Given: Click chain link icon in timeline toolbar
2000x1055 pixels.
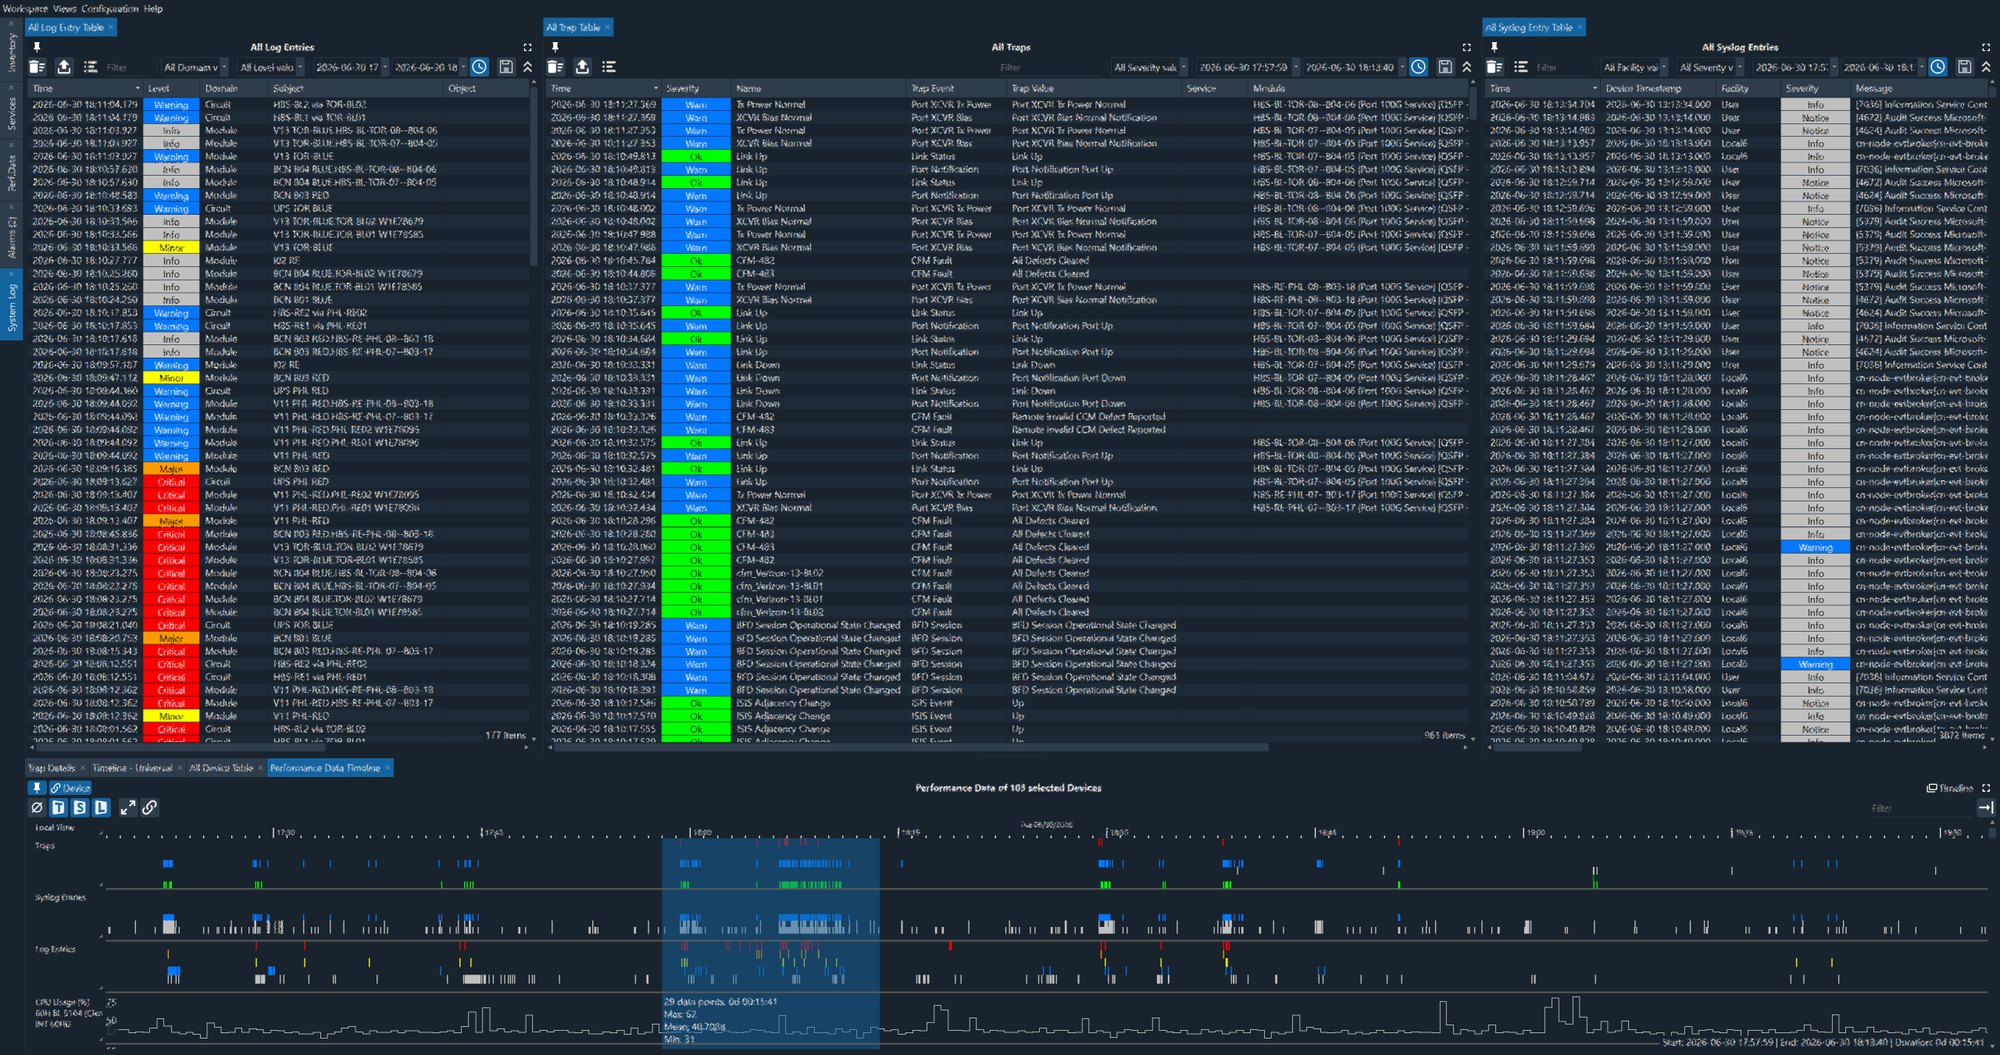Looking at the screenshot, I should click(149, 807).
